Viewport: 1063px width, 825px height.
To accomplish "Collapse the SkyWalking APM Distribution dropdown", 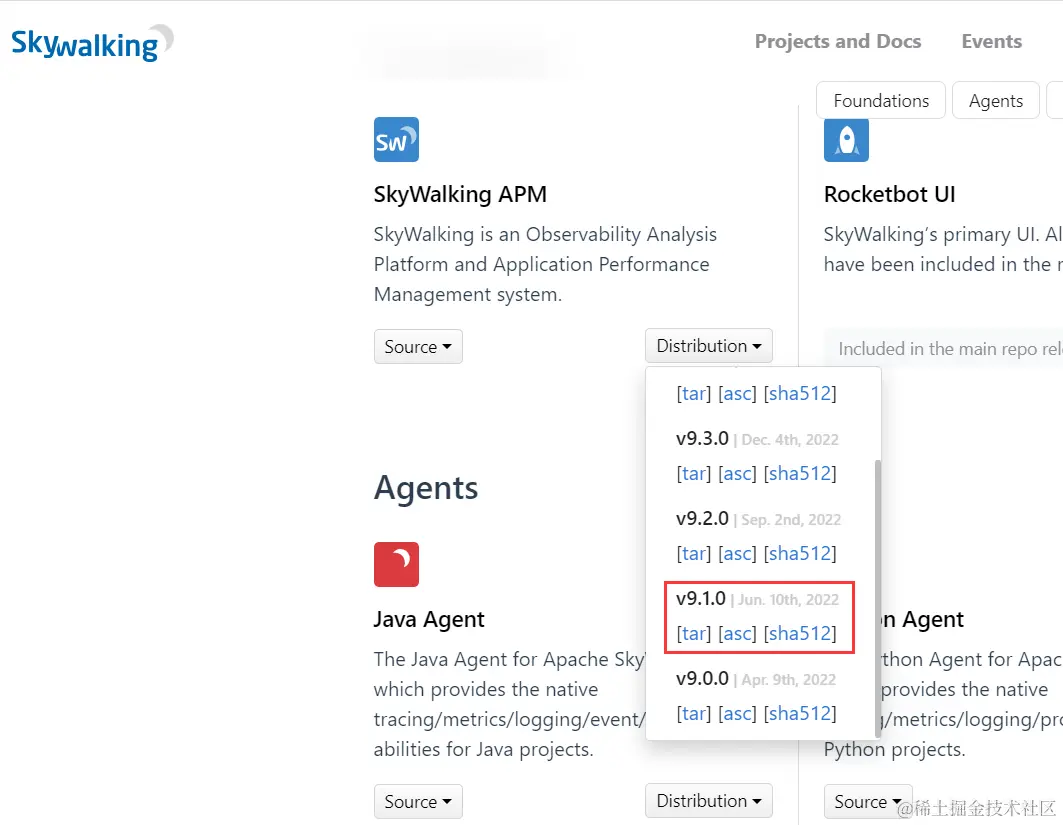I will point(708,346).
